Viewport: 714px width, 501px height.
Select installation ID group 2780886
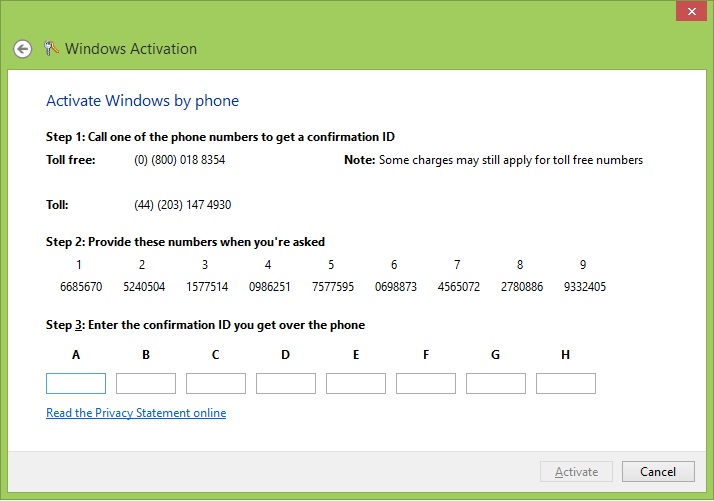pos(522,287)
